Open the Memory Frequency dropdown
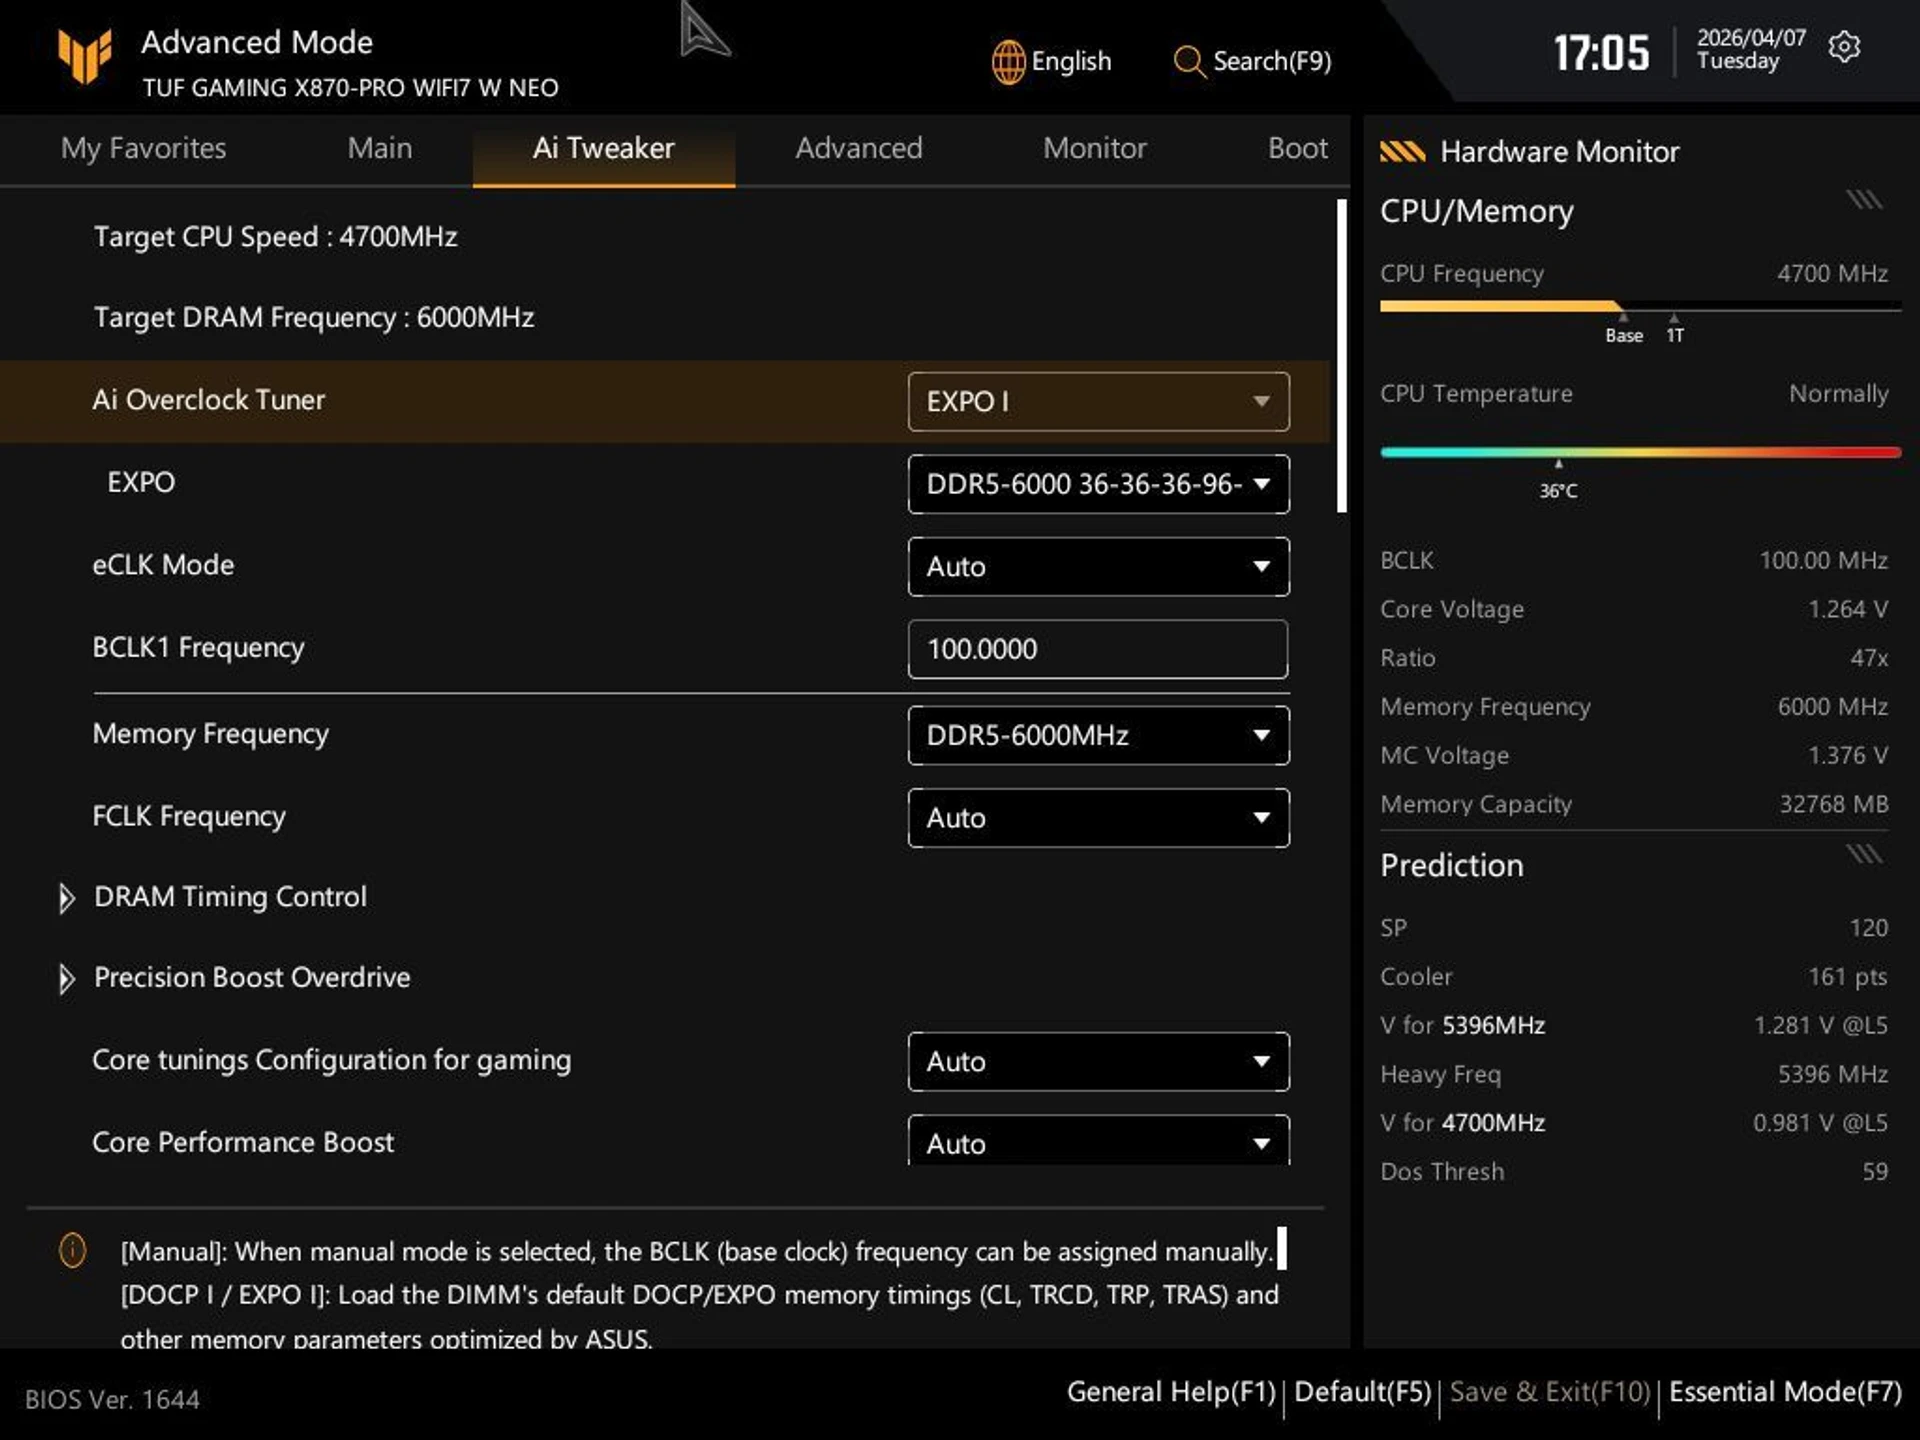 point(1098,735)
